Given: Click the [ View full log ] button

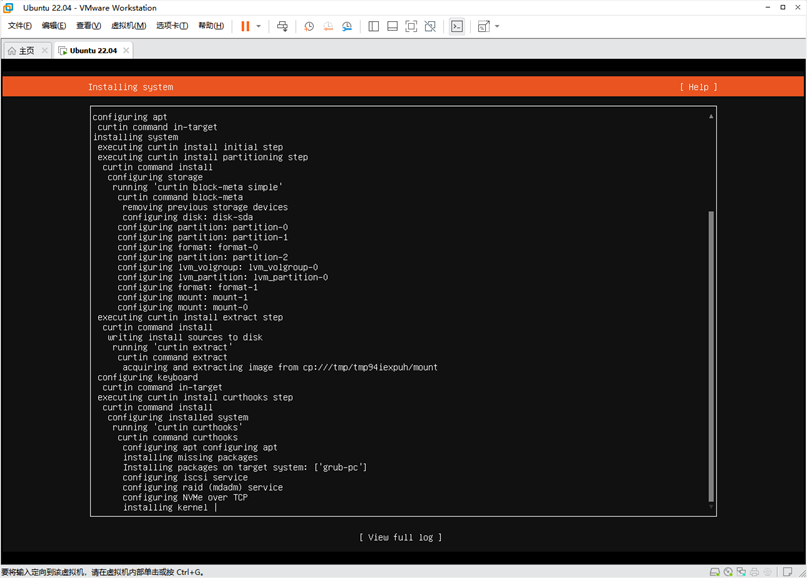Looking at the screenshot, I should [400, 537].
